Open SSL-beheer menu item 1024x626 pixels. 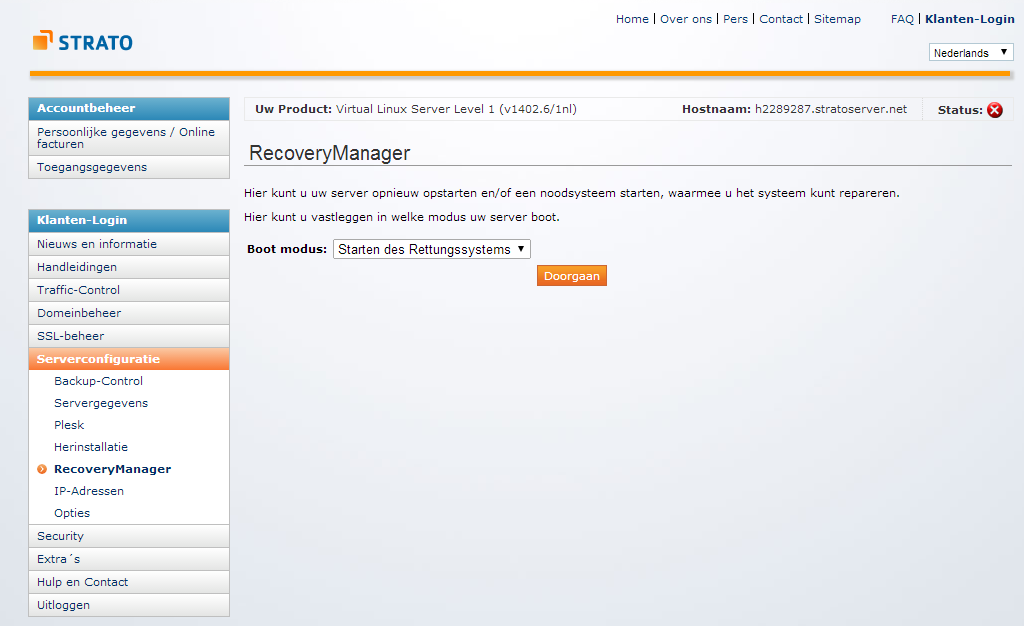pyautogui.click(x=70, y=336)
